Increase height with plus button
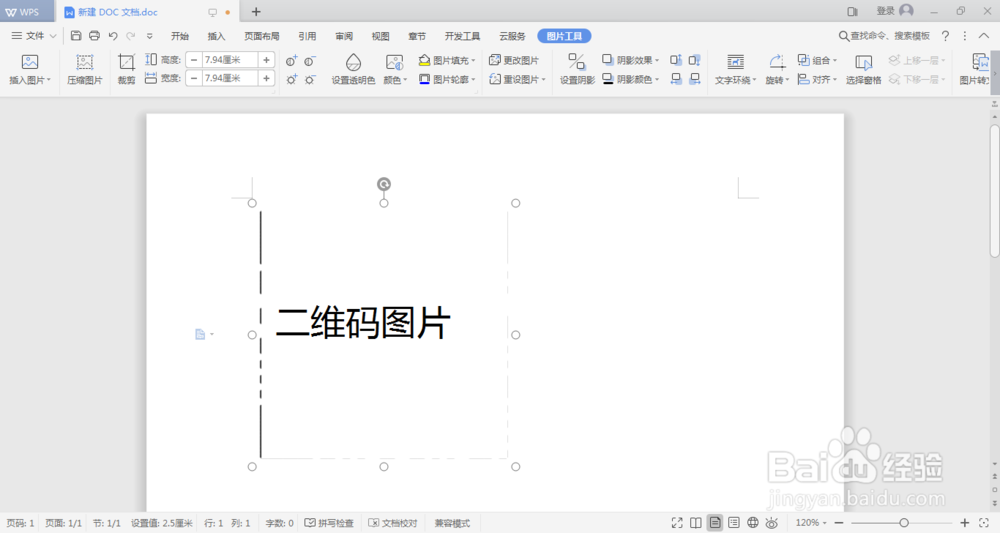1000x533 pixels. coord(267,60)
